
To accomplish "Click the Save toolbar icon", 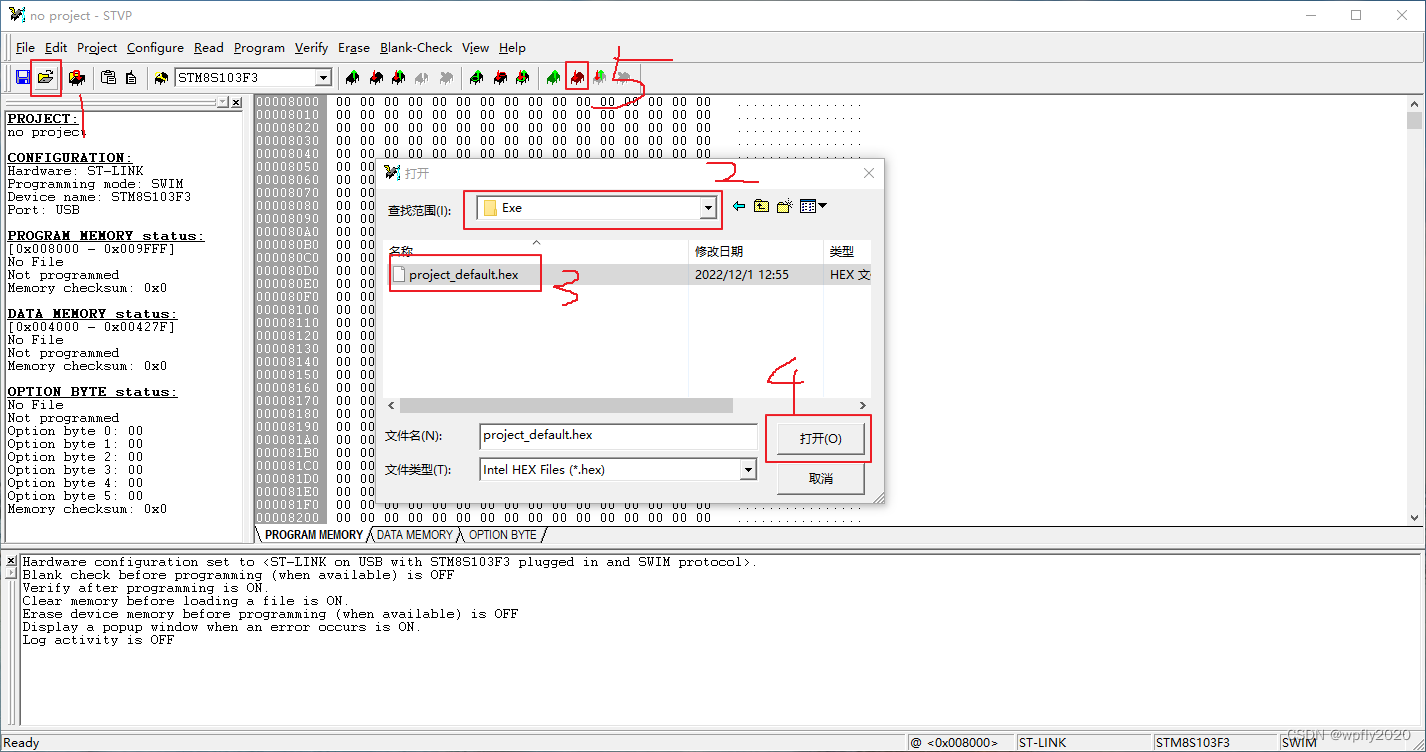I will tap(22, 77).
